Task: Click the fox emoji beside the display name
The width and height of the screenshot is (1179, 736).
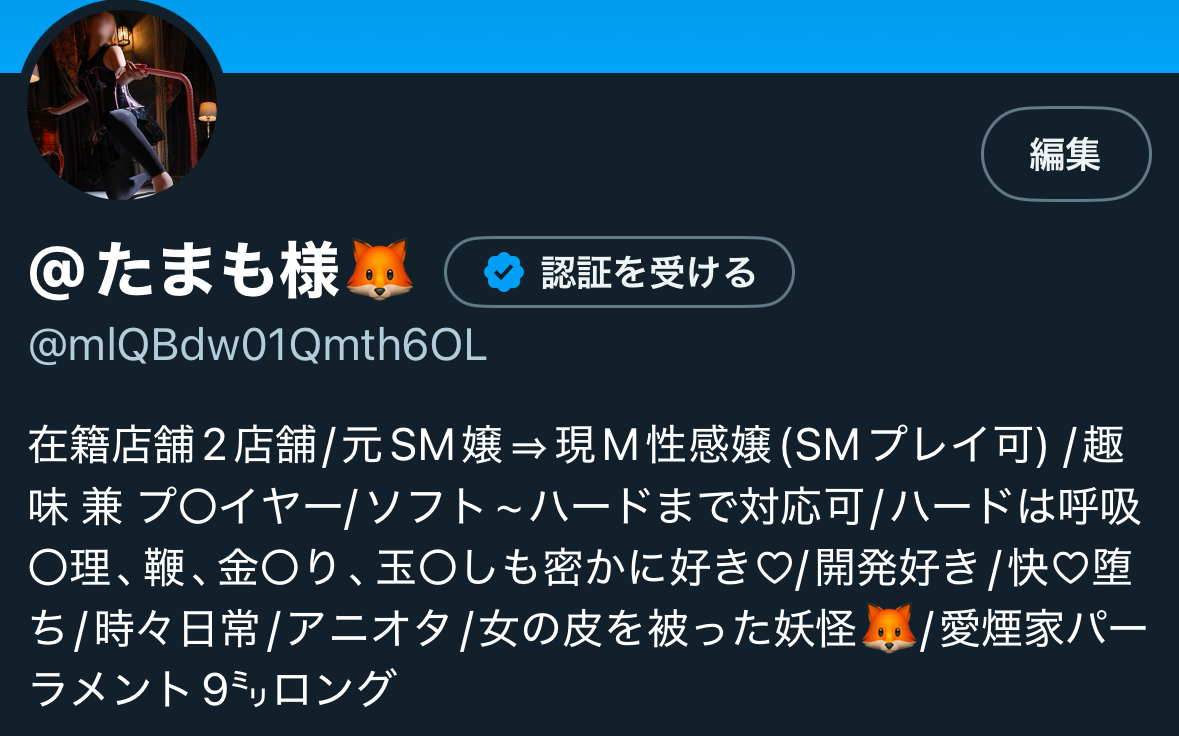Action: [378, 271]
